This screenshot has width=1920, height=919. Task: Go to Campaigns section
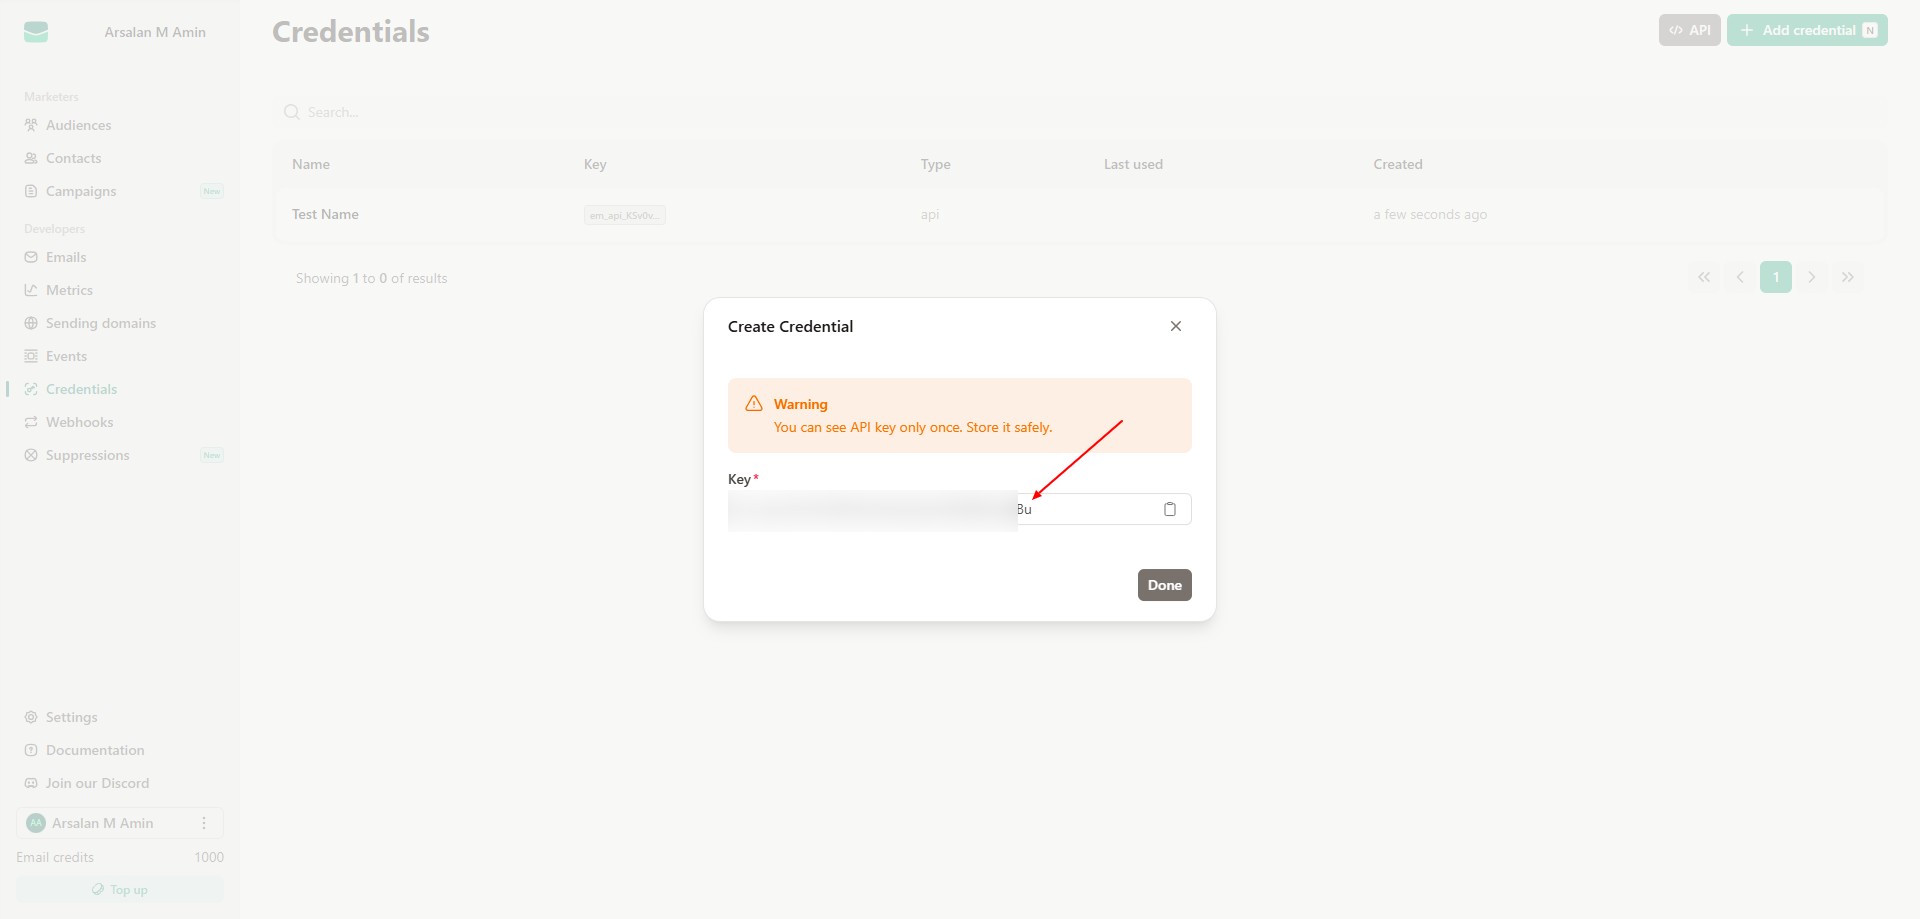click(x=81, y=191)
